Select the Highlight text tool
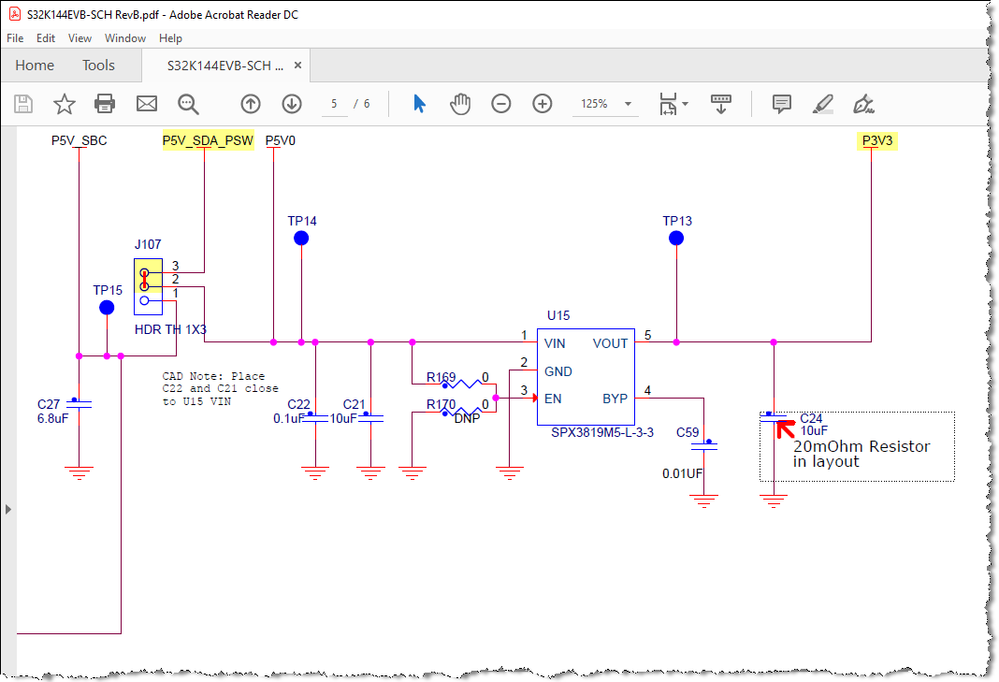 click(x=822, y=103)
